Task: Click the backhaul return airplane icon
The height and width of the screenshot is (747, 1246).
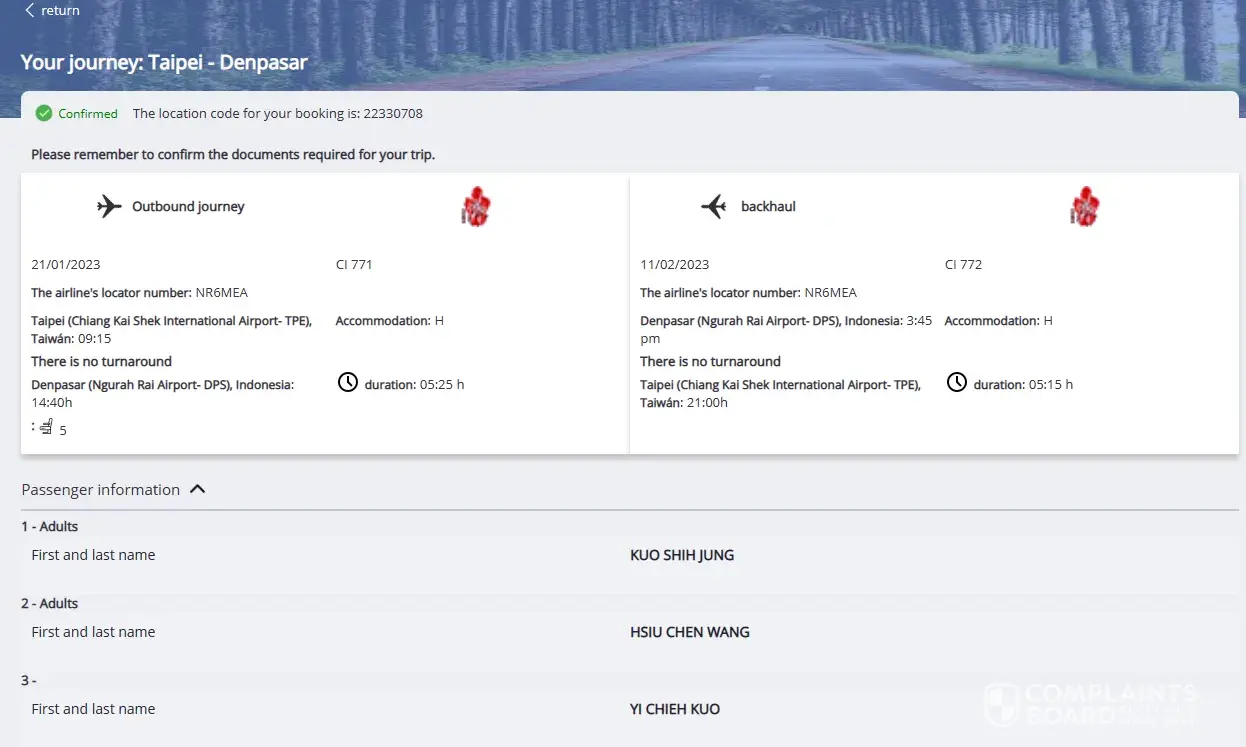Action: click(x=713, y=207)
